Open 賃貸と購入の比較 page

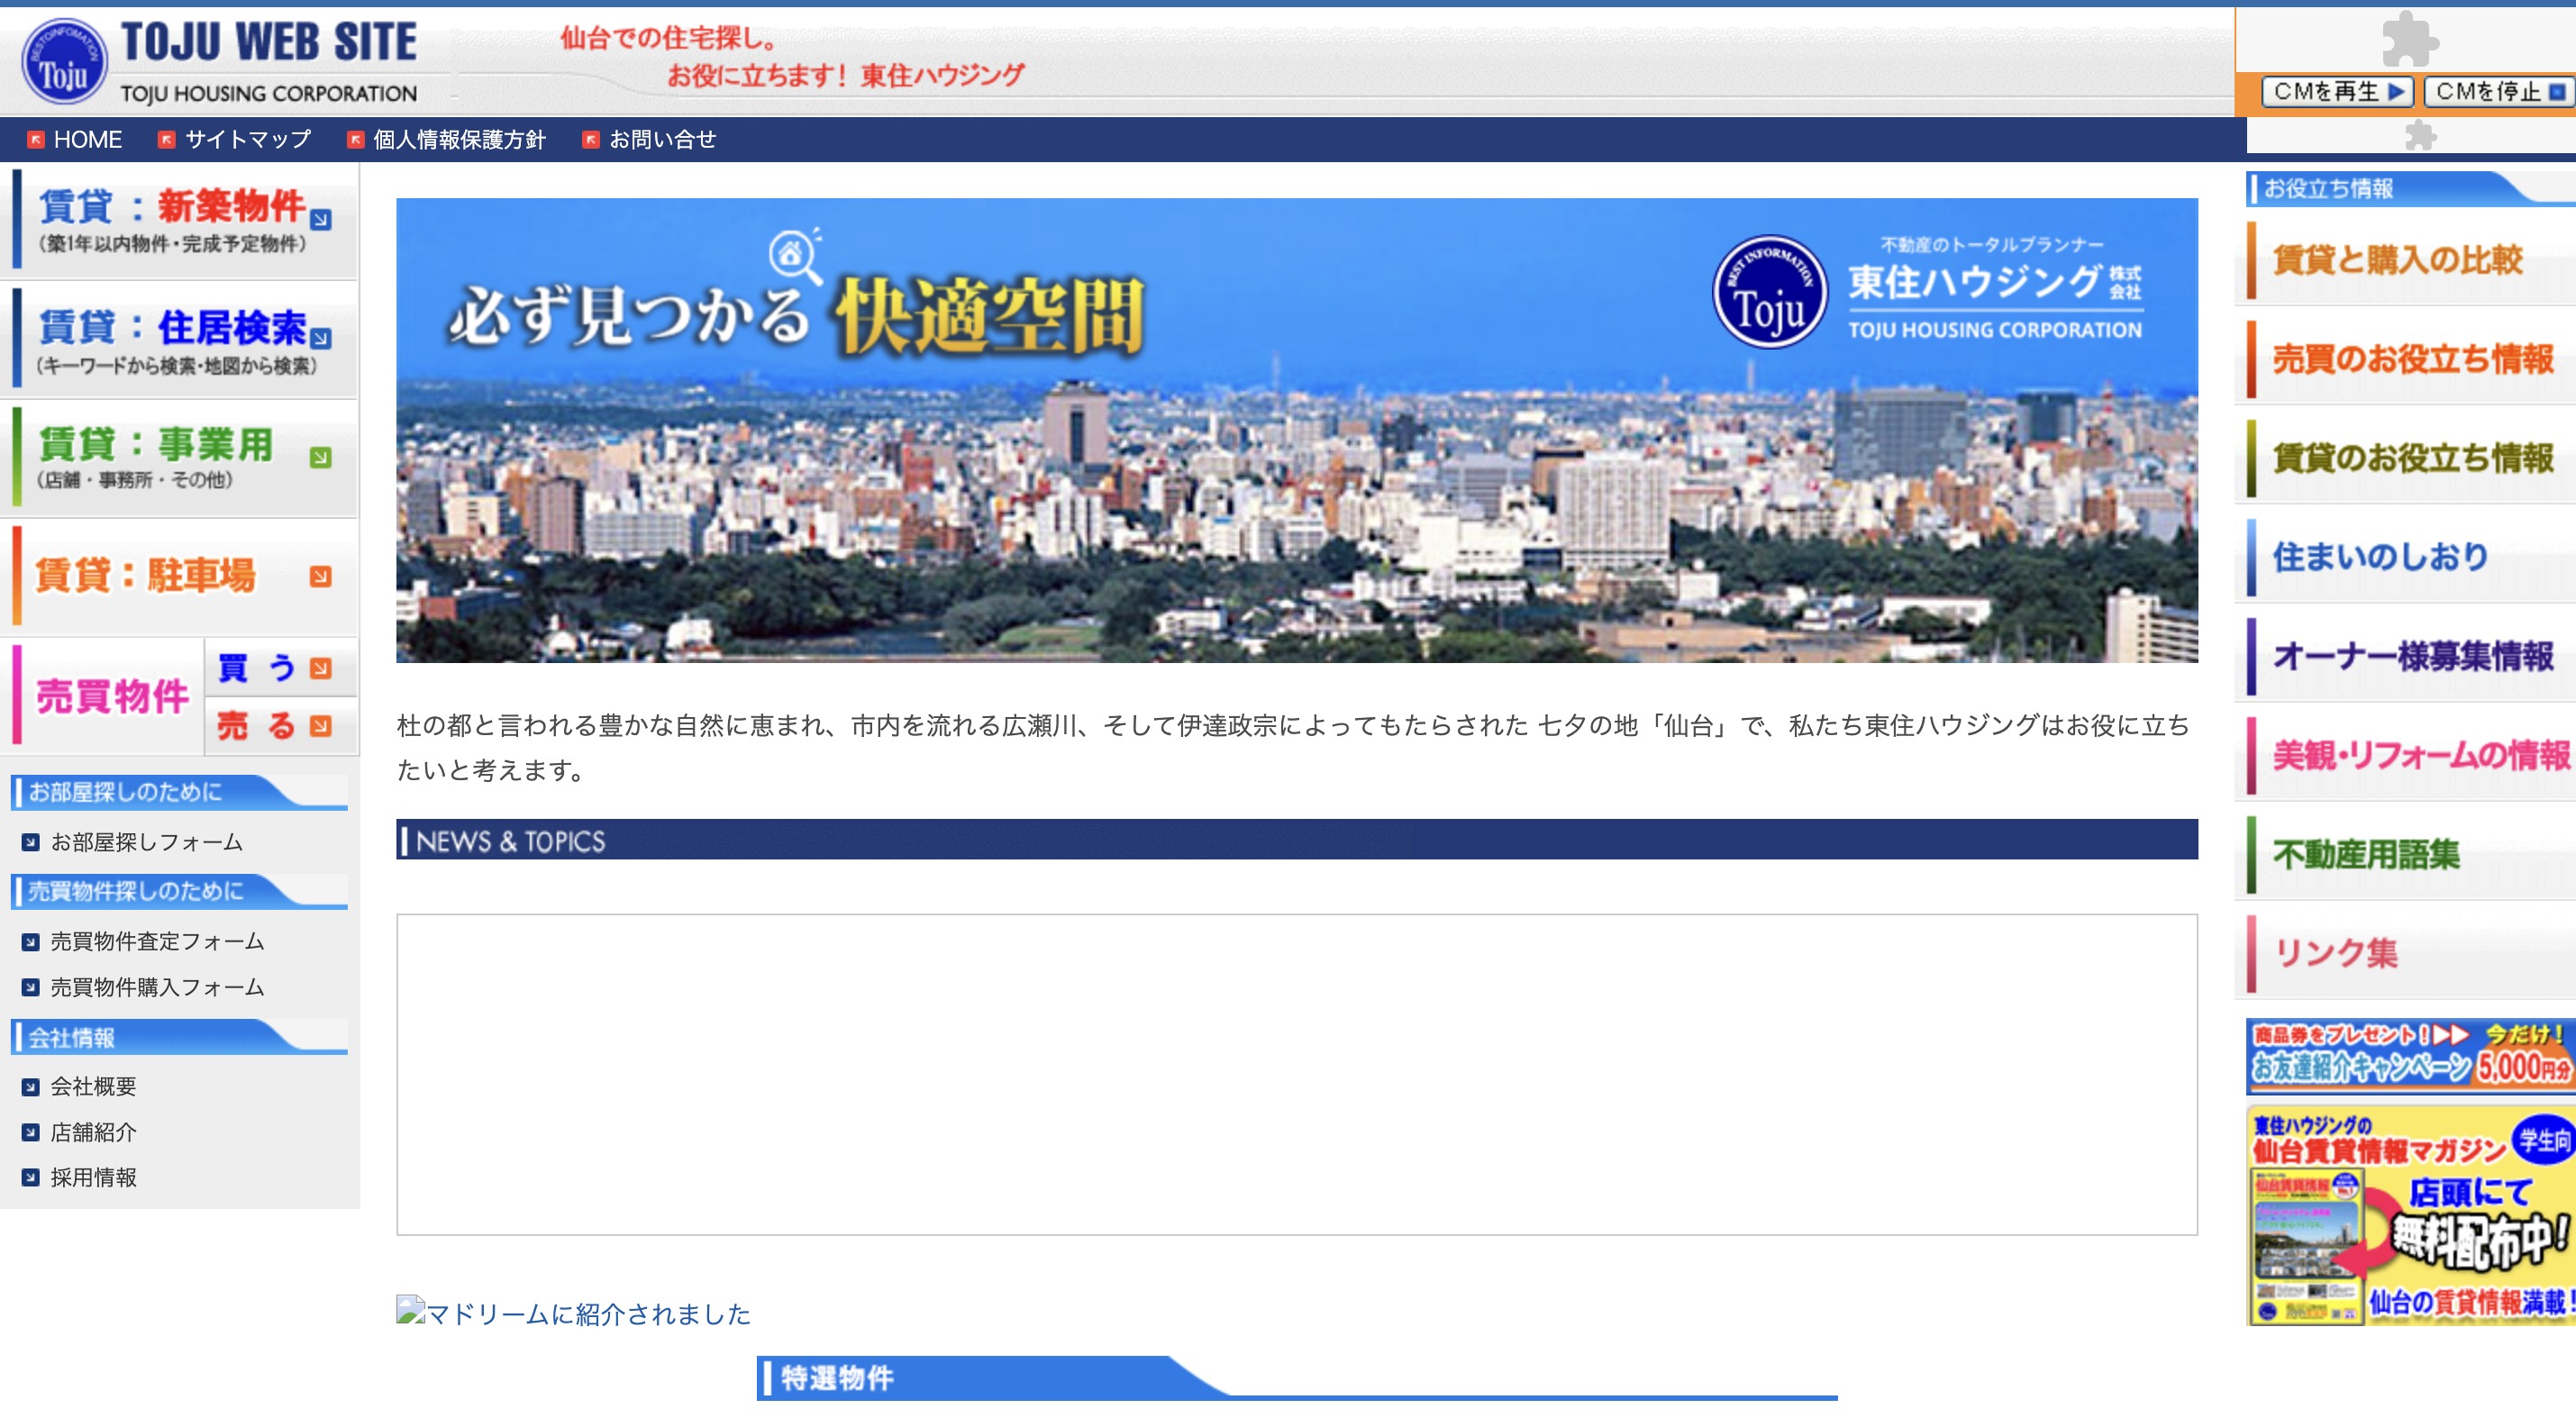coord(2405,260)
